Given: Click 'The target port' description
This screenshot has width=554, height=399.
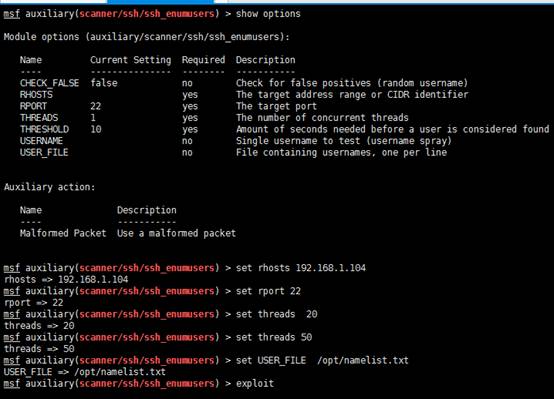Looking at the screenshot, I should pyautogui.click(x=276, y=106).
